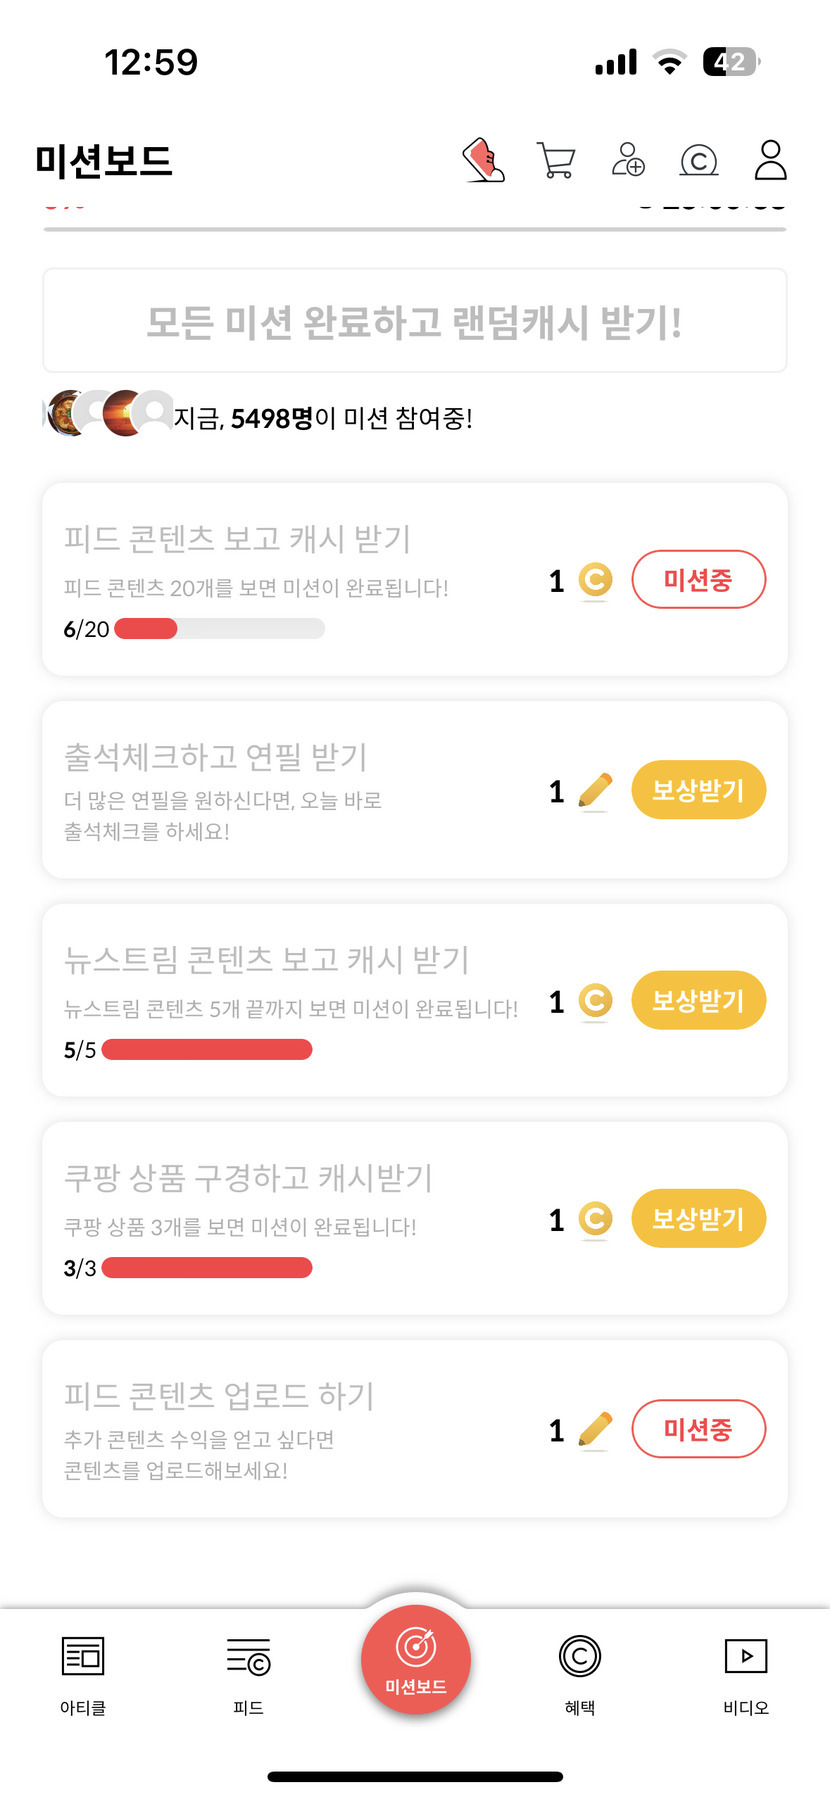Tap the invite friend icon

coord(628,160)
